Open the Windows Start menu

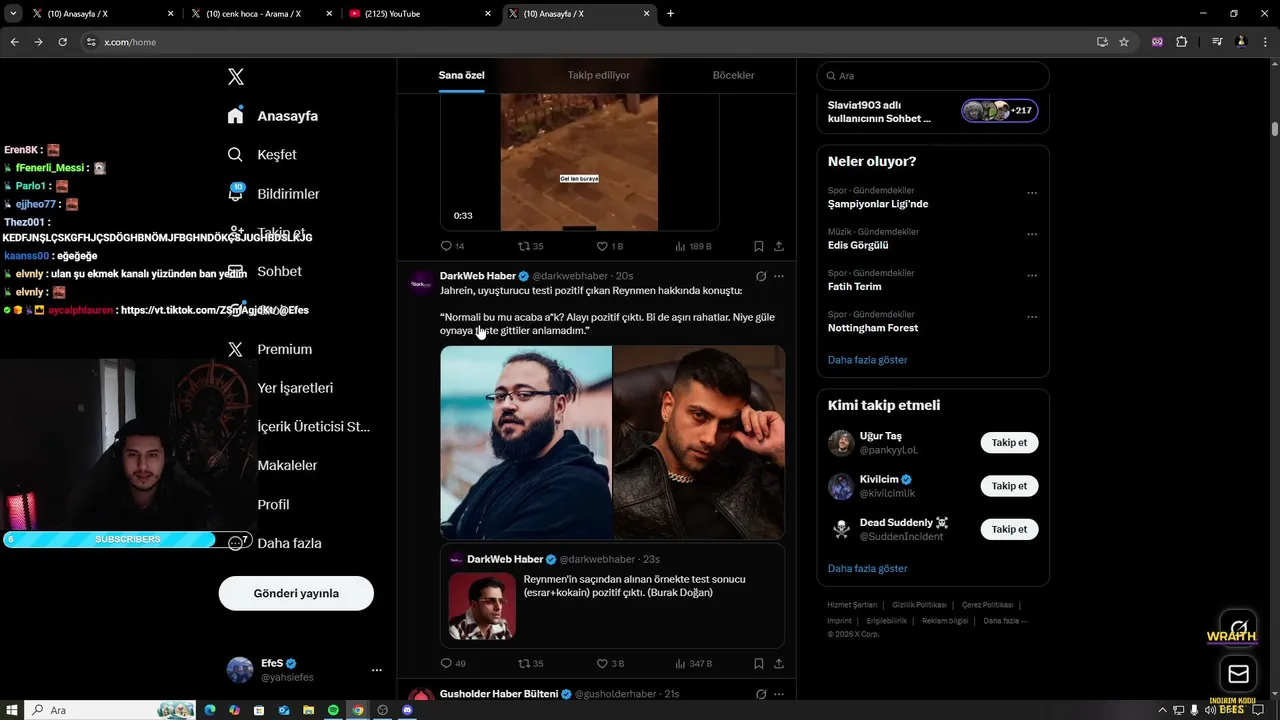[x=12, y=710]
